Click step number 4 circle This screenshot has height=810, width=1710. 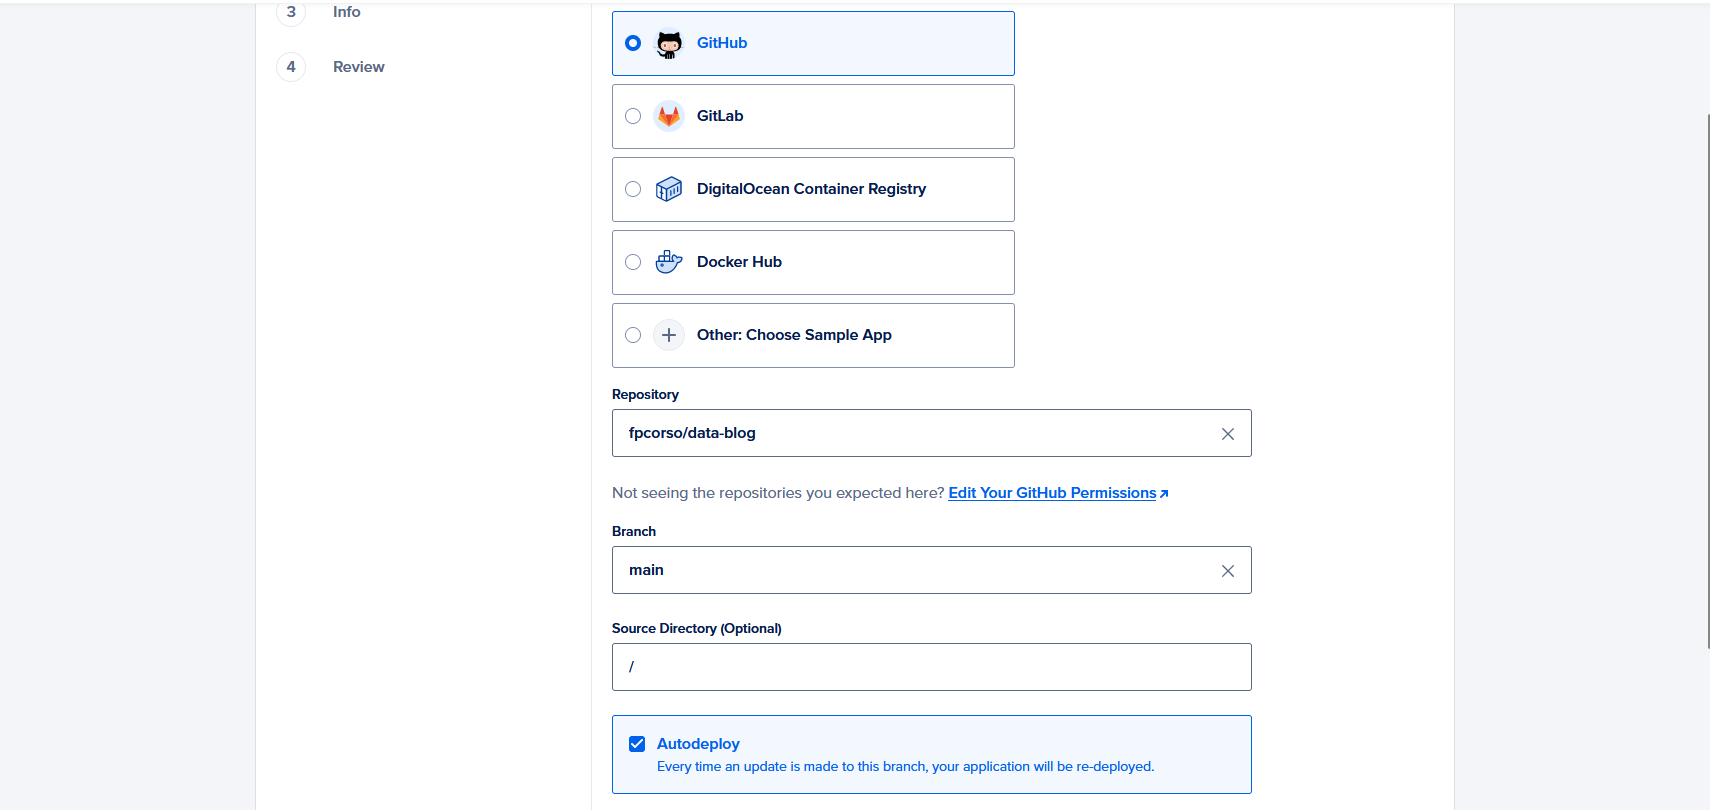point(291,67)
